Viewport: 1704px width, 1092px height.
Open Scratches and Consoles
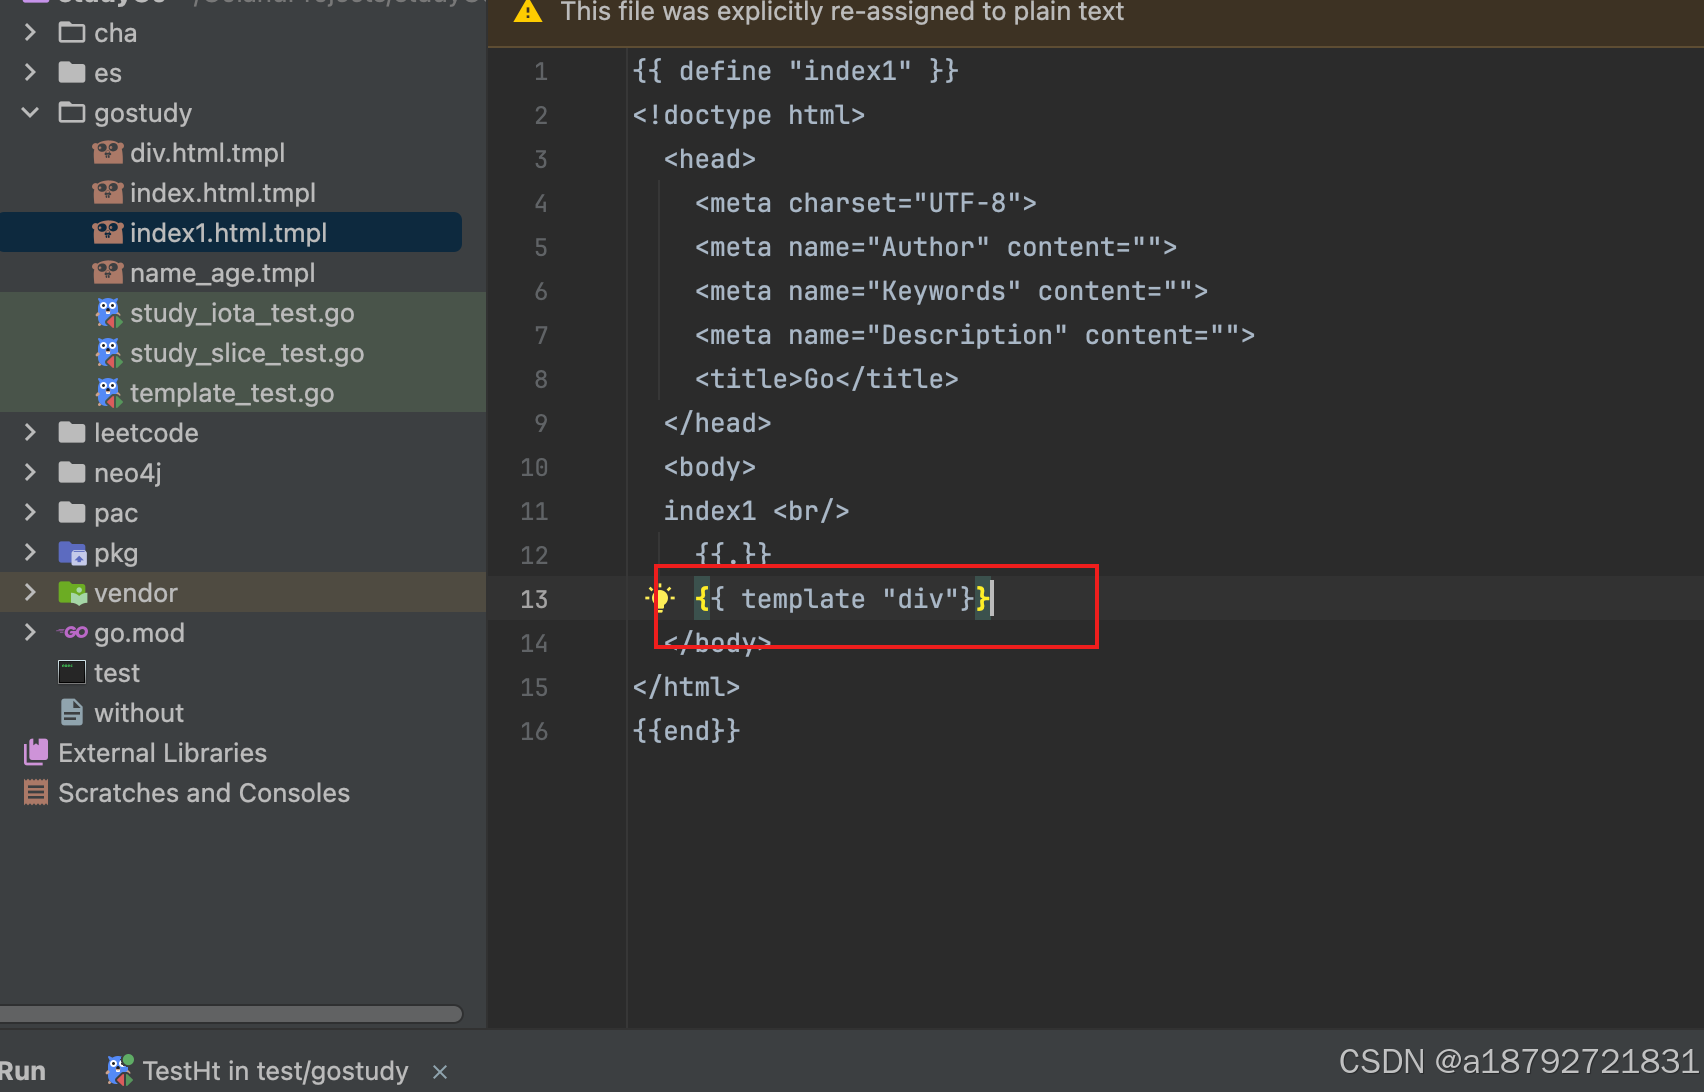[x=204, y=793]
